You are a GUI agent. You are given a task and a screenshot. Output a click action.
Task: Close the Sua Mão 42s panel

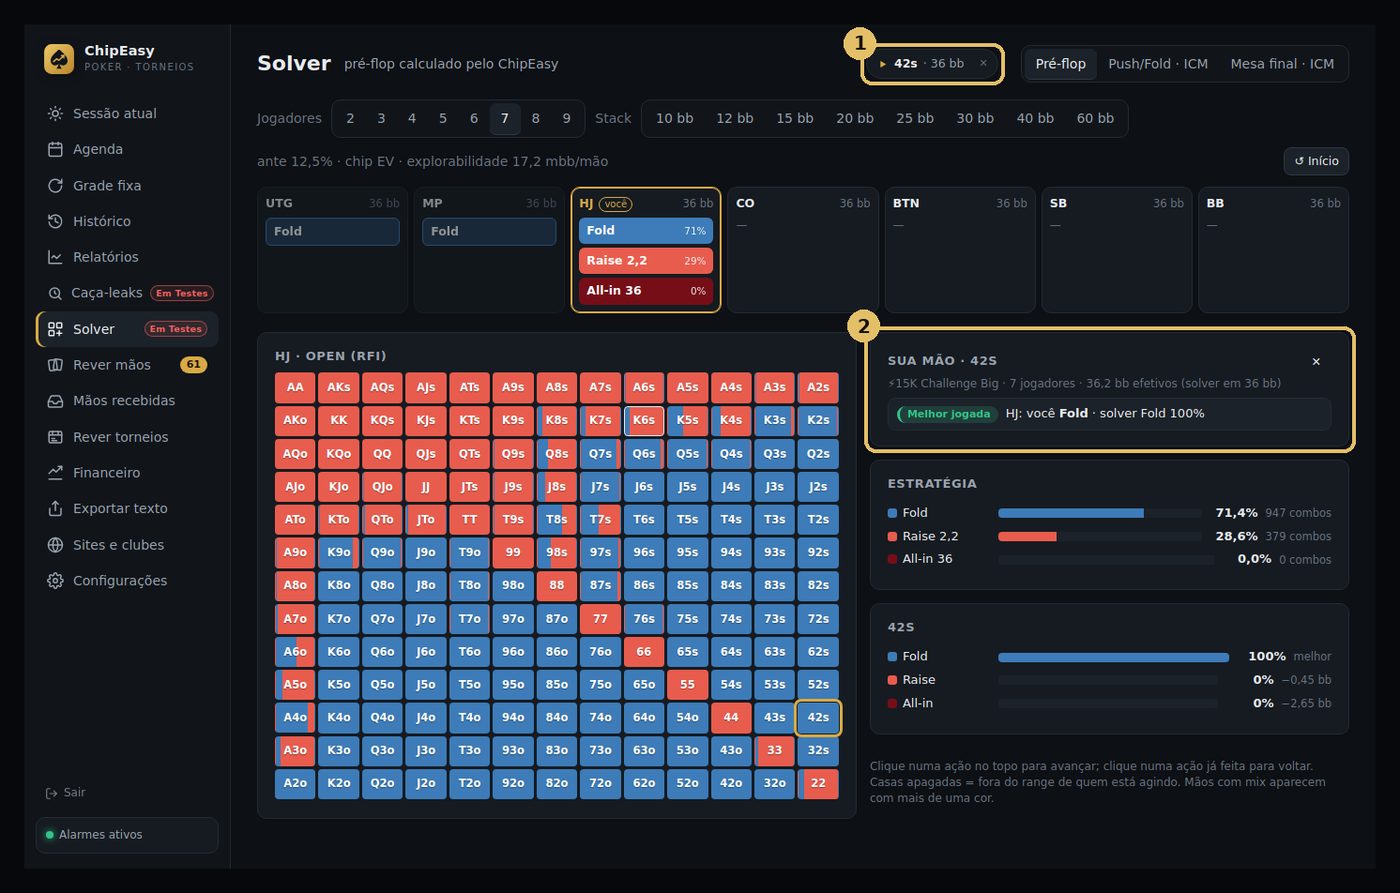click(1316, 361)
